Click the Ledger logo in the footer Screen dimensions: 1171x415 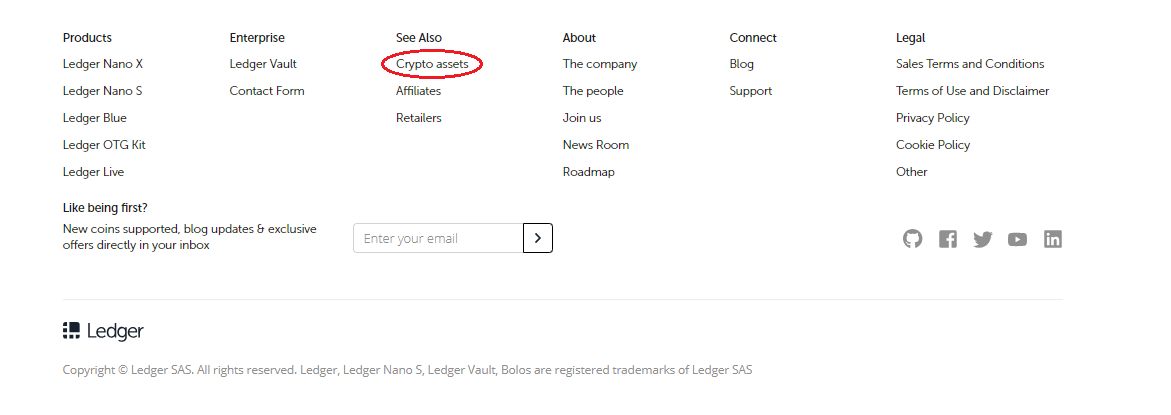[103, 331]
